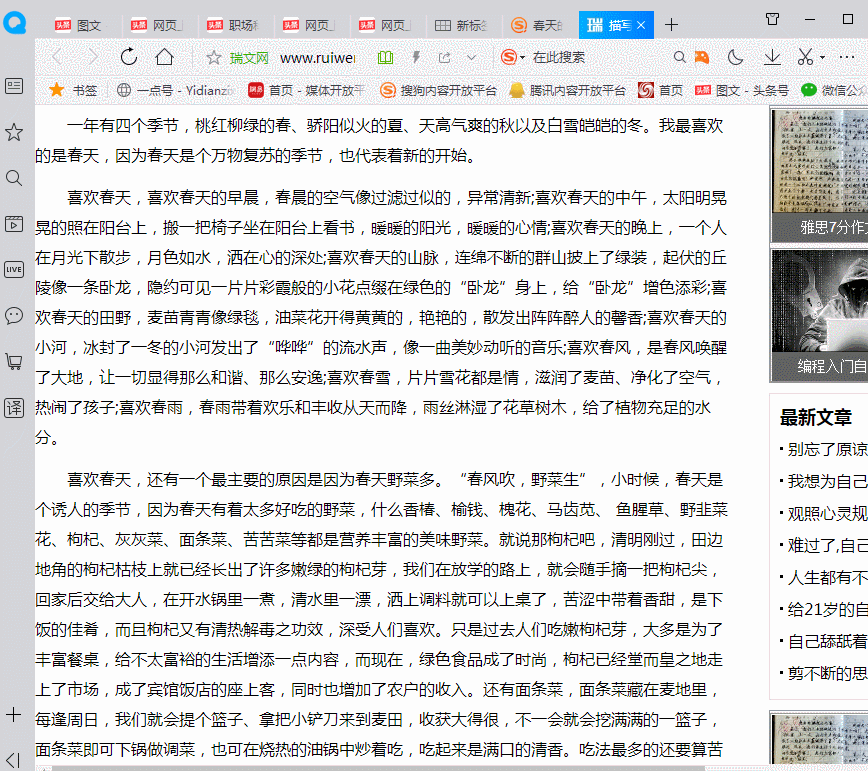Reload the current page
Screen dimensions: 868x771
(x=128, y=57)
